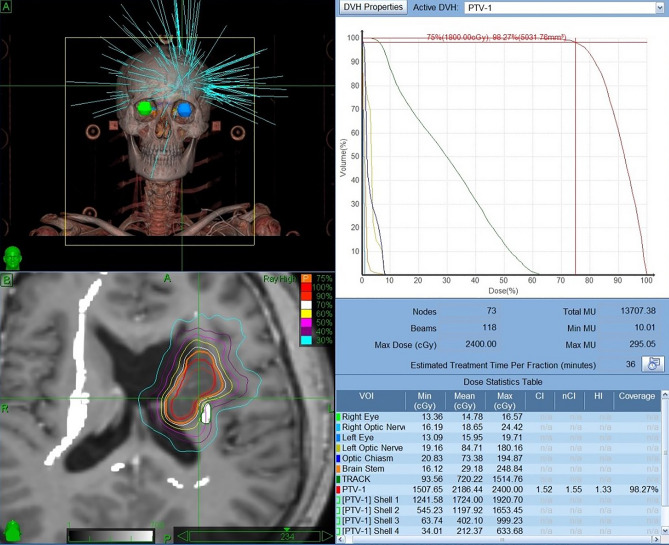Viewport: 669px width, 545px height.
Task: Click PTV-1 CI value 1.52
Action: (544, 489)
